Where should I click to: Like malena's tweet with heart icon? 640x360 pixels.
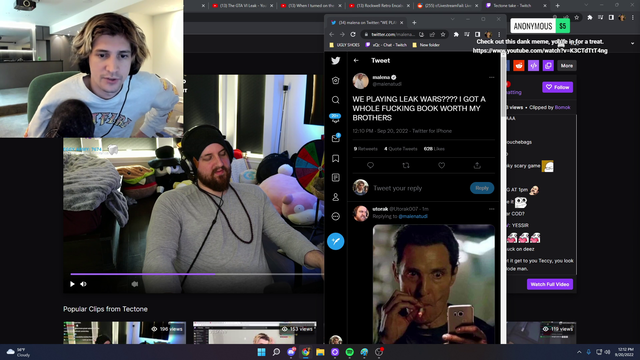coord(441,165)
